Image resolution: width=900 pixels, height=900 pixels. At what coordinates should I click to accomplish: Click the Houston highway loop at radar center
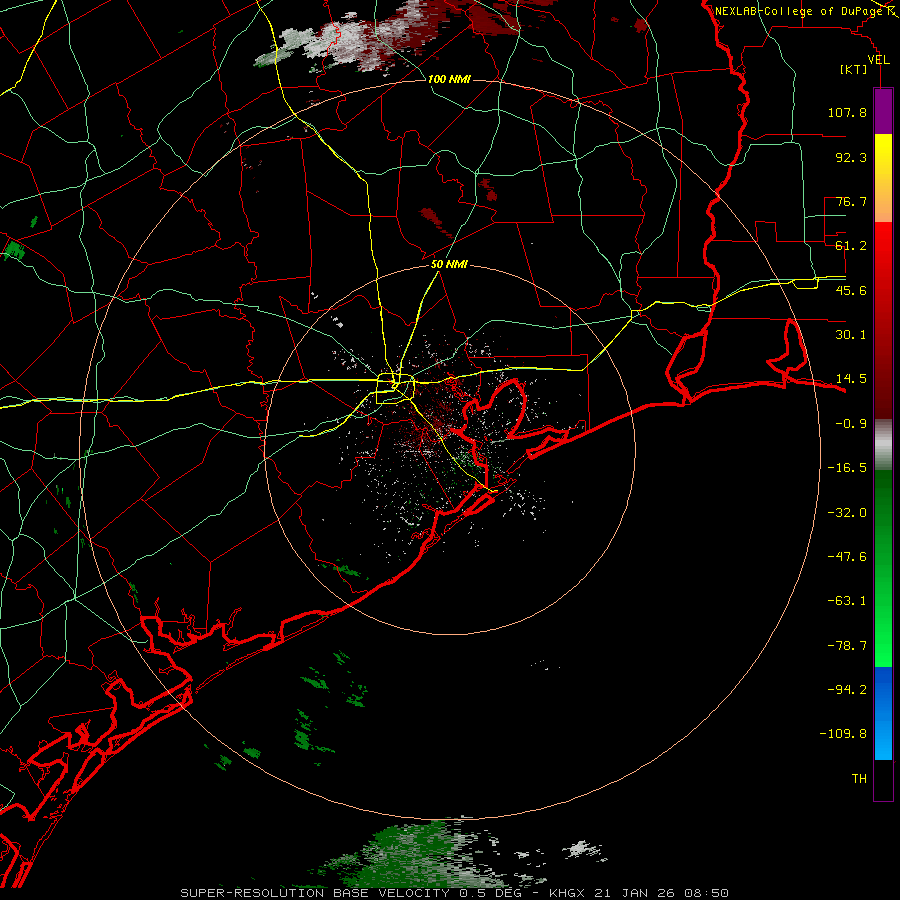click(395, 389)
